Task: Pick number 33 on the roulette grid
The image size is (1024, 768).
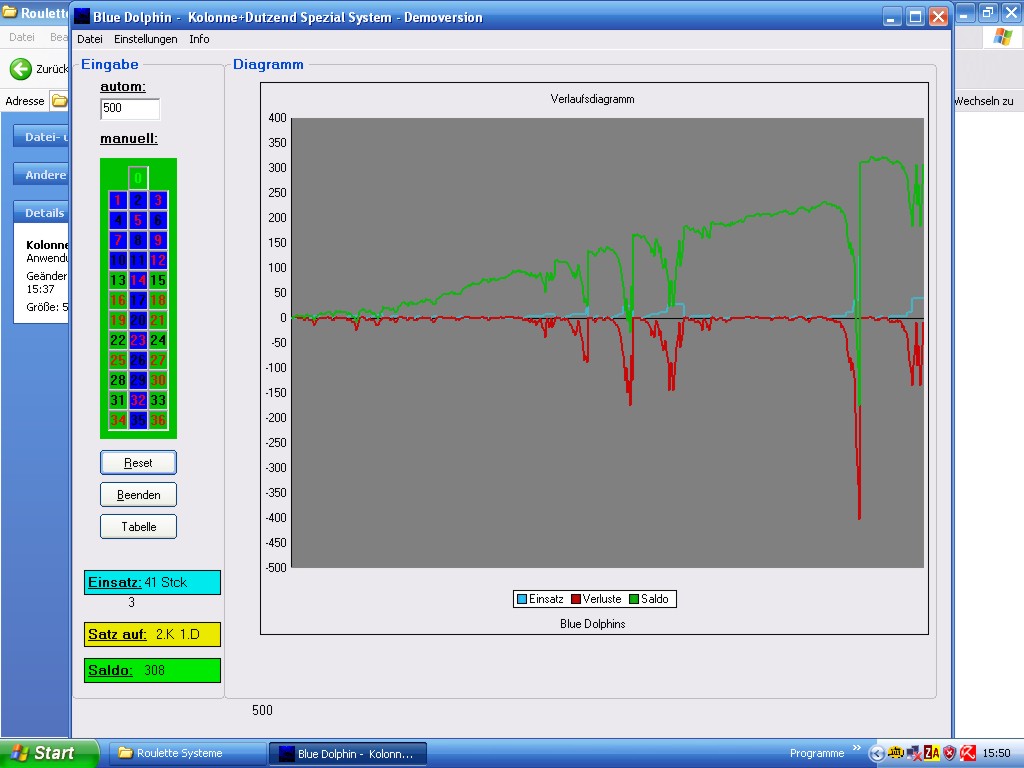Action: coord(158,400)
